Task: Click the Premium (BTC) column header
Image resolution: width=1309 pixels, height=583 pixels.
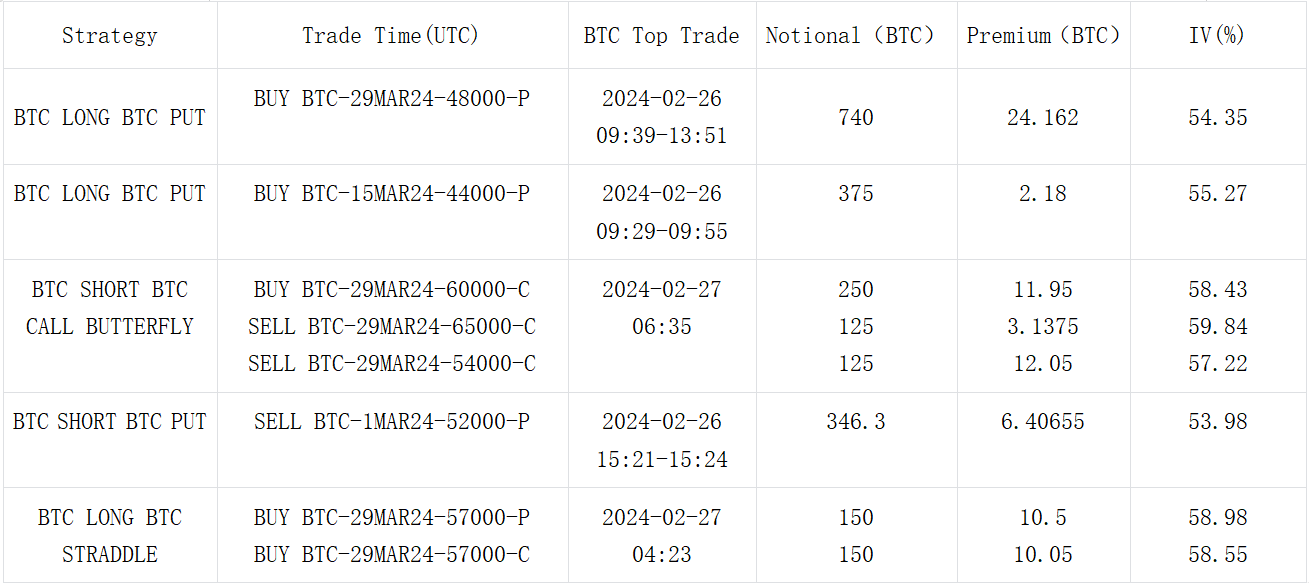Action: point(1043,36)
